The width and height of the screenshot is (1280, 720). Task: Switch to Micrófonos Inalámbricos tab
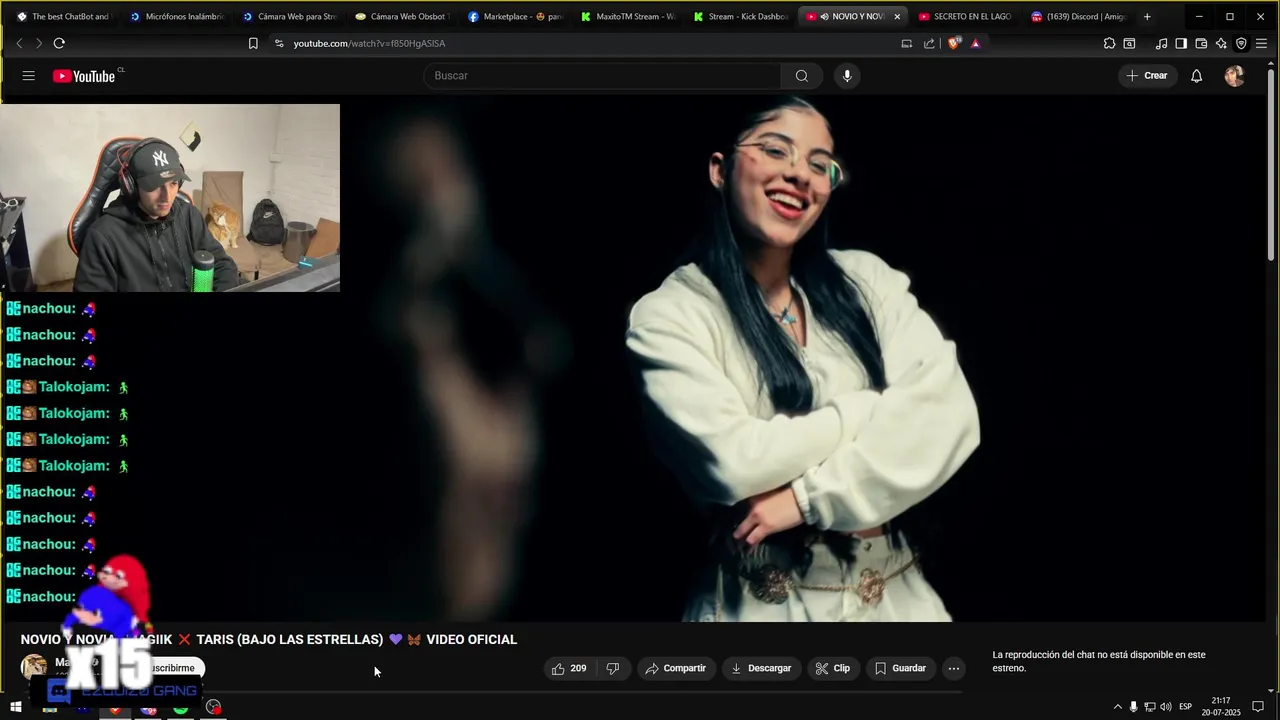click(x=176, y=16)
